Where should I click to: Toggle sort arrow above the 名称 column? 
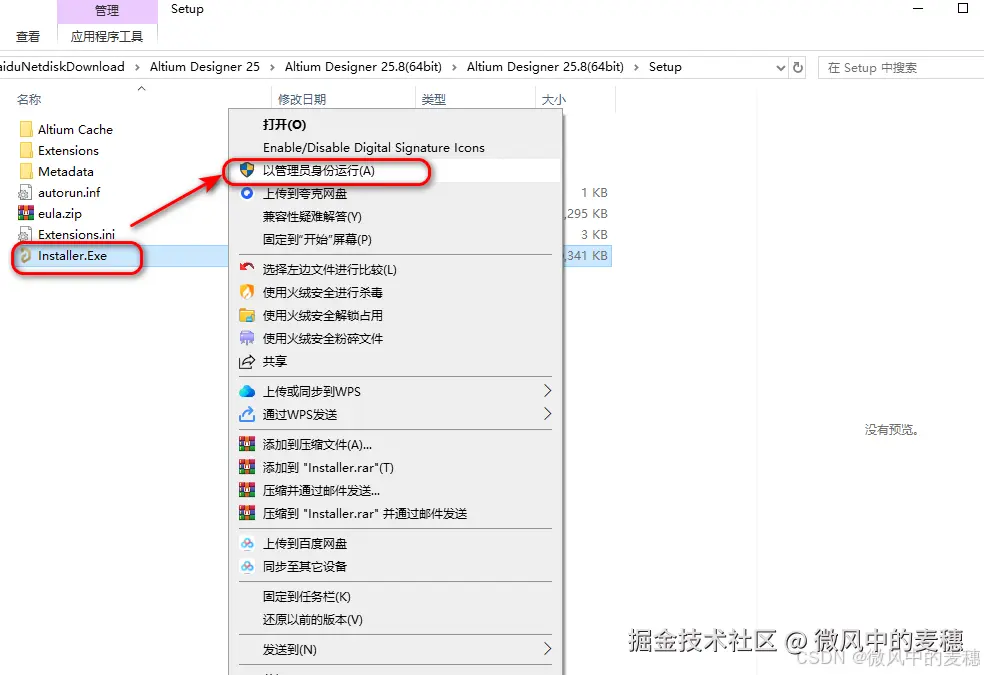coord(142,88)
